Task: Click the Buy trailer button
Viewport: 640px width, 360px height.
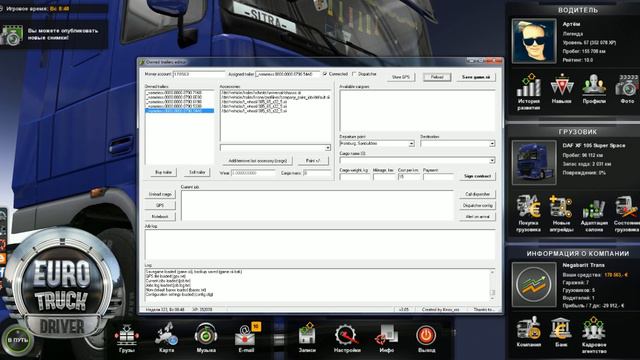Action: click(163, 172)
